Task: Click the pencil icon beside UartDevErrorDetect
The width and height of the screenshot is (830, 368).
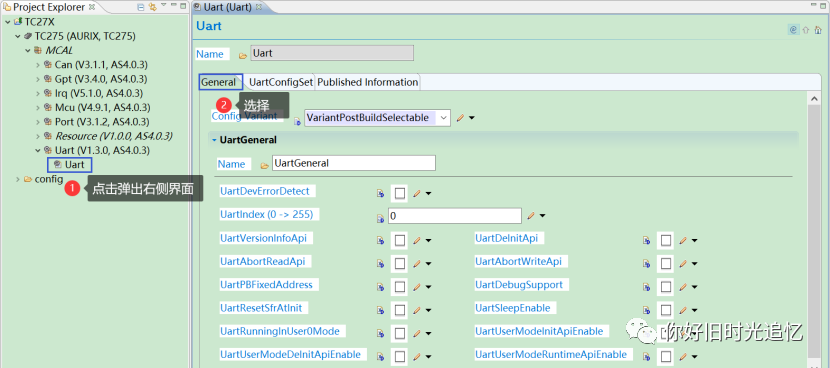Action: click(x=417, y=193)
